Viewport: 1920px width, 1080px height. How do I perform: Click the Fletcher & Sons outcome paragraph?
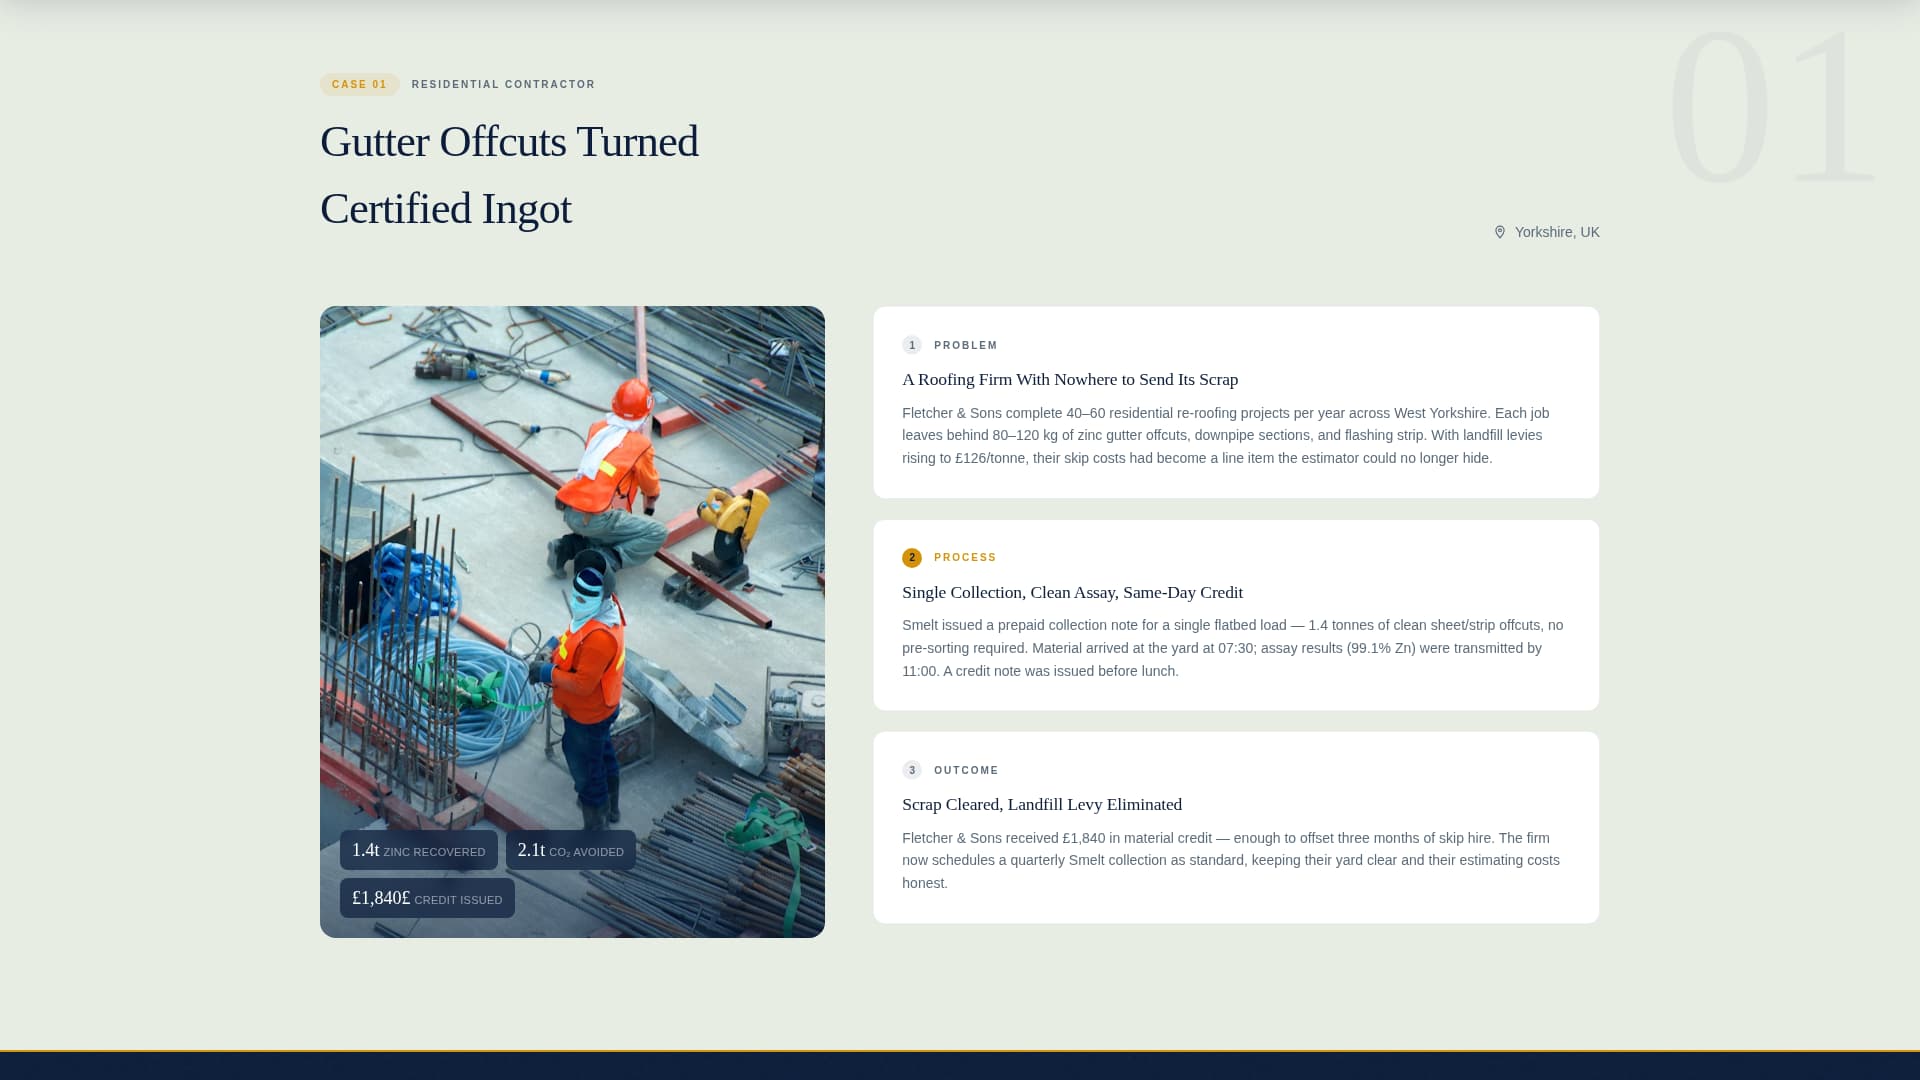pyautogui.click(x=1230, y=860)
